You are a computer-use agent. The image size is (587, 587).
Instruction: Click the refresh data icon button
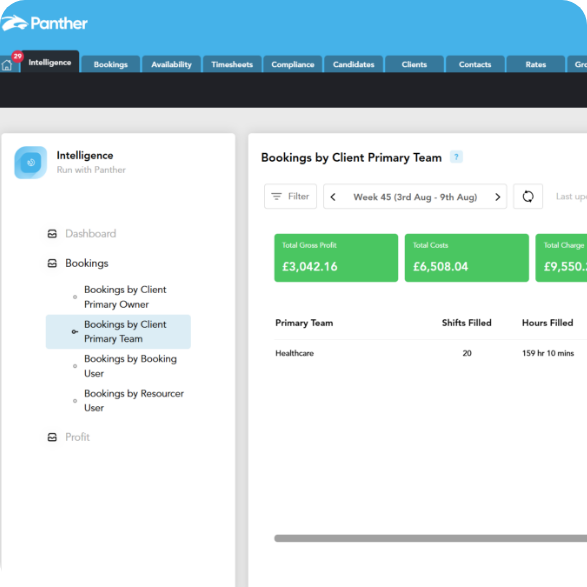click(528, 196)
